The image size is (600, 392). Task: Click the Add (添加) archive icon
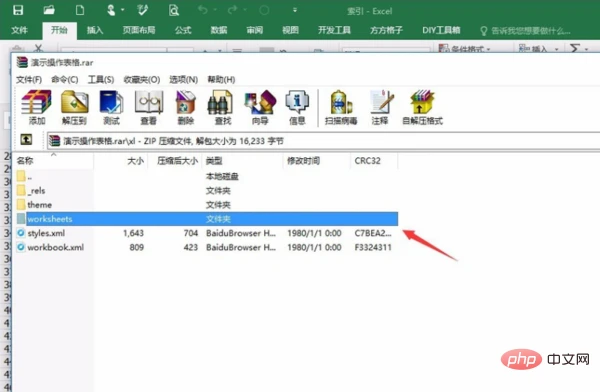[x=37, y=107]
